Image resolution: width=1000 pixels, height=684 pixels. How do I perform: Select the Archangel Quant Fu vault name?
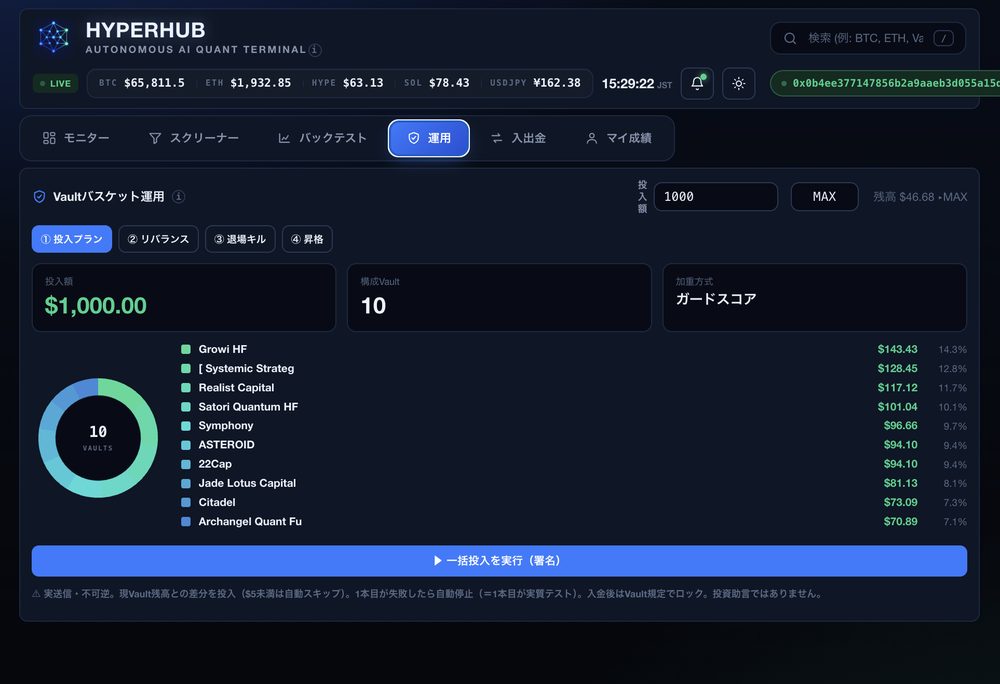click(250, 521)
